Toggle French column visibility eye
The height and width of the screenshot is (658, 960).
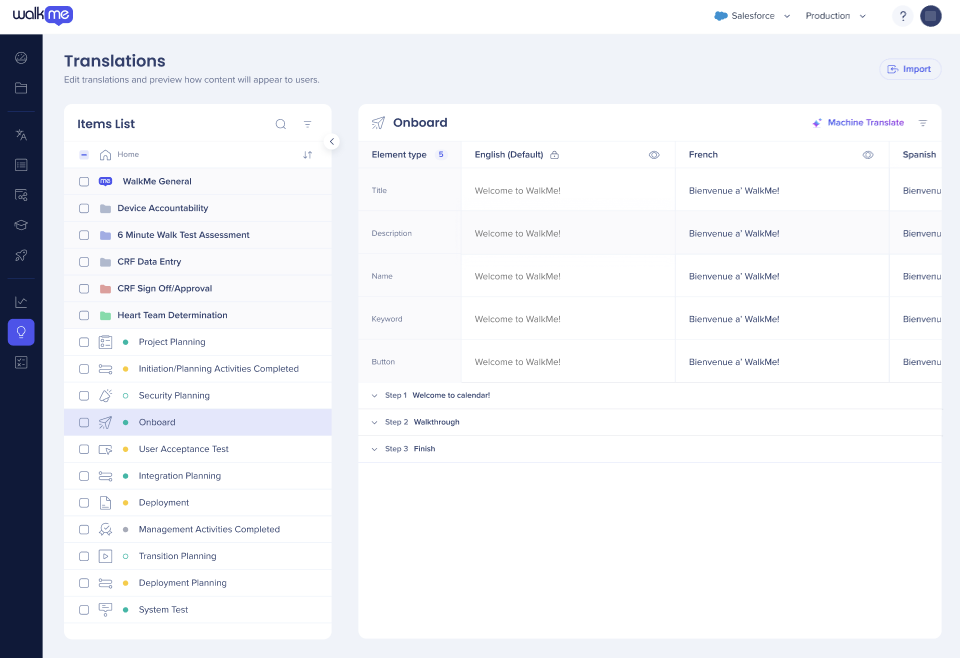867,155
